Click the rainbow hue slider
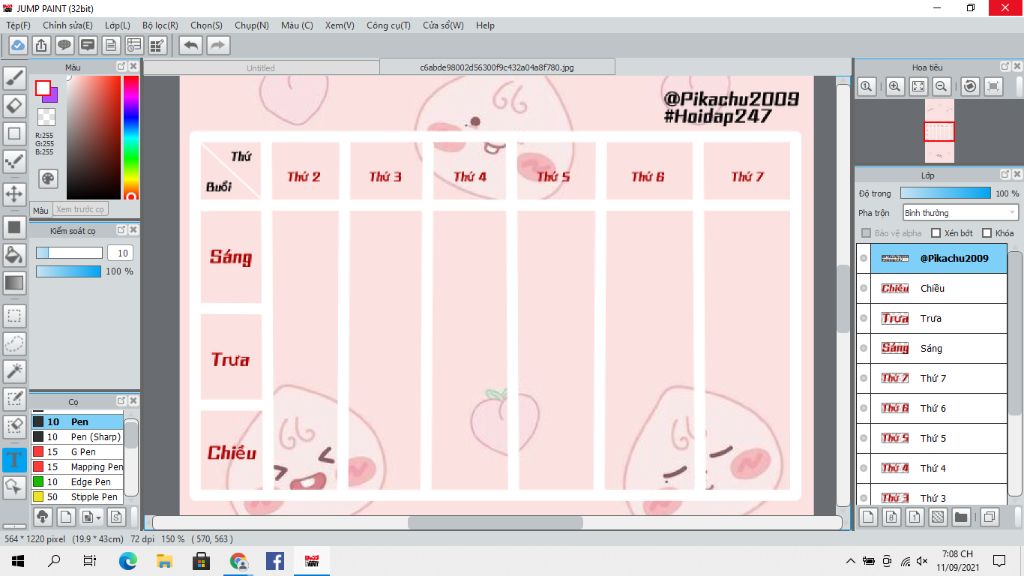 pyautogui.click(x=131, y=137)
